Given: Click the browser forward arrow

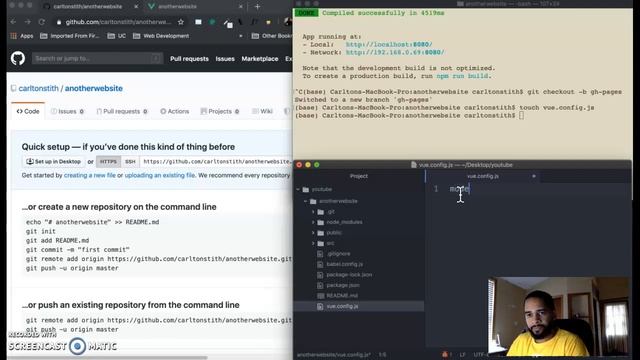Looking at the screenshot, I should pos(27,22).
